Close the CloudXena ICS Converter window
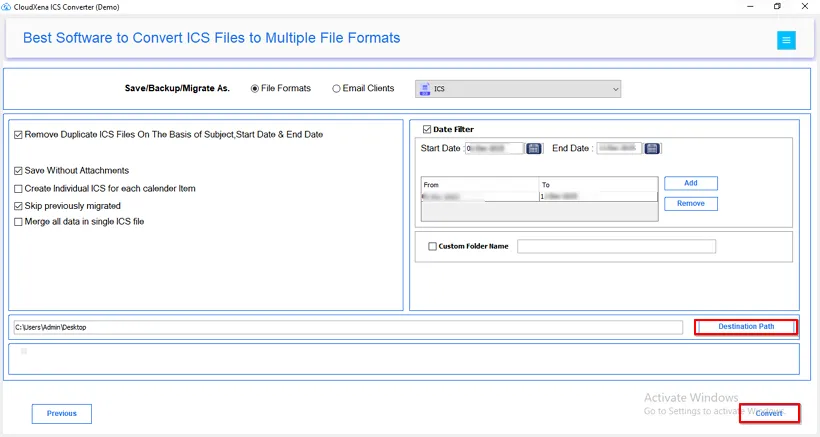 [805, 6]
